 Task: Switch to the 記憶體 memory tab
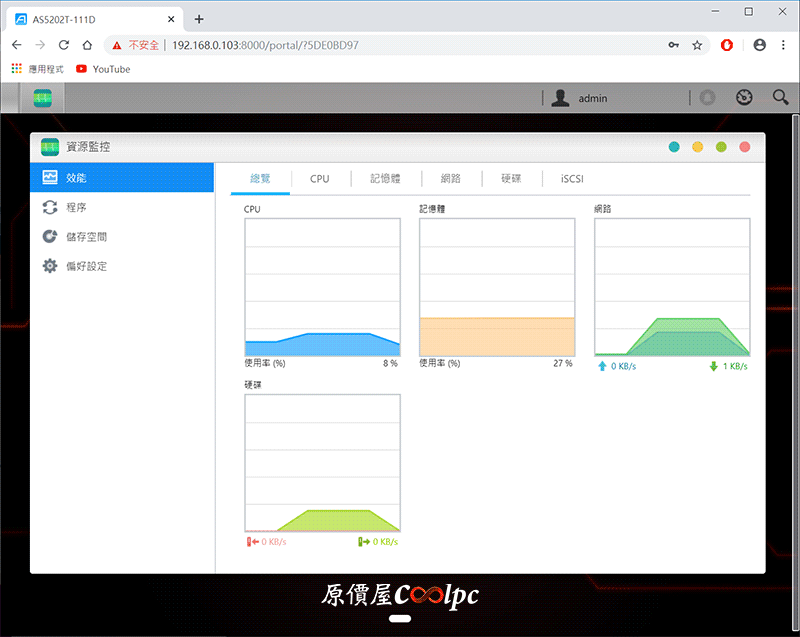coord(385,179)
